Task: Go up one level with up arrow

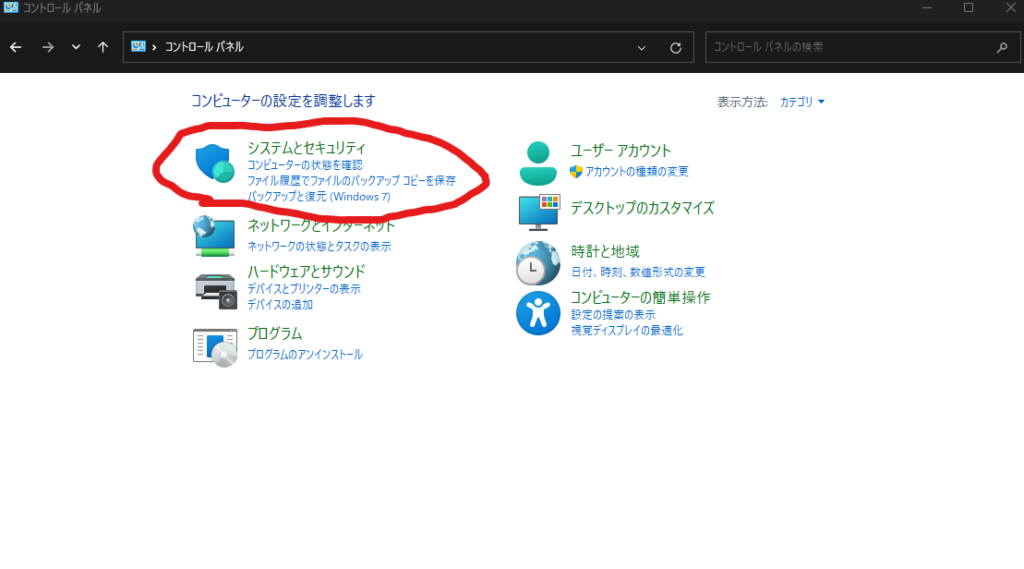Action: point(103,47)
